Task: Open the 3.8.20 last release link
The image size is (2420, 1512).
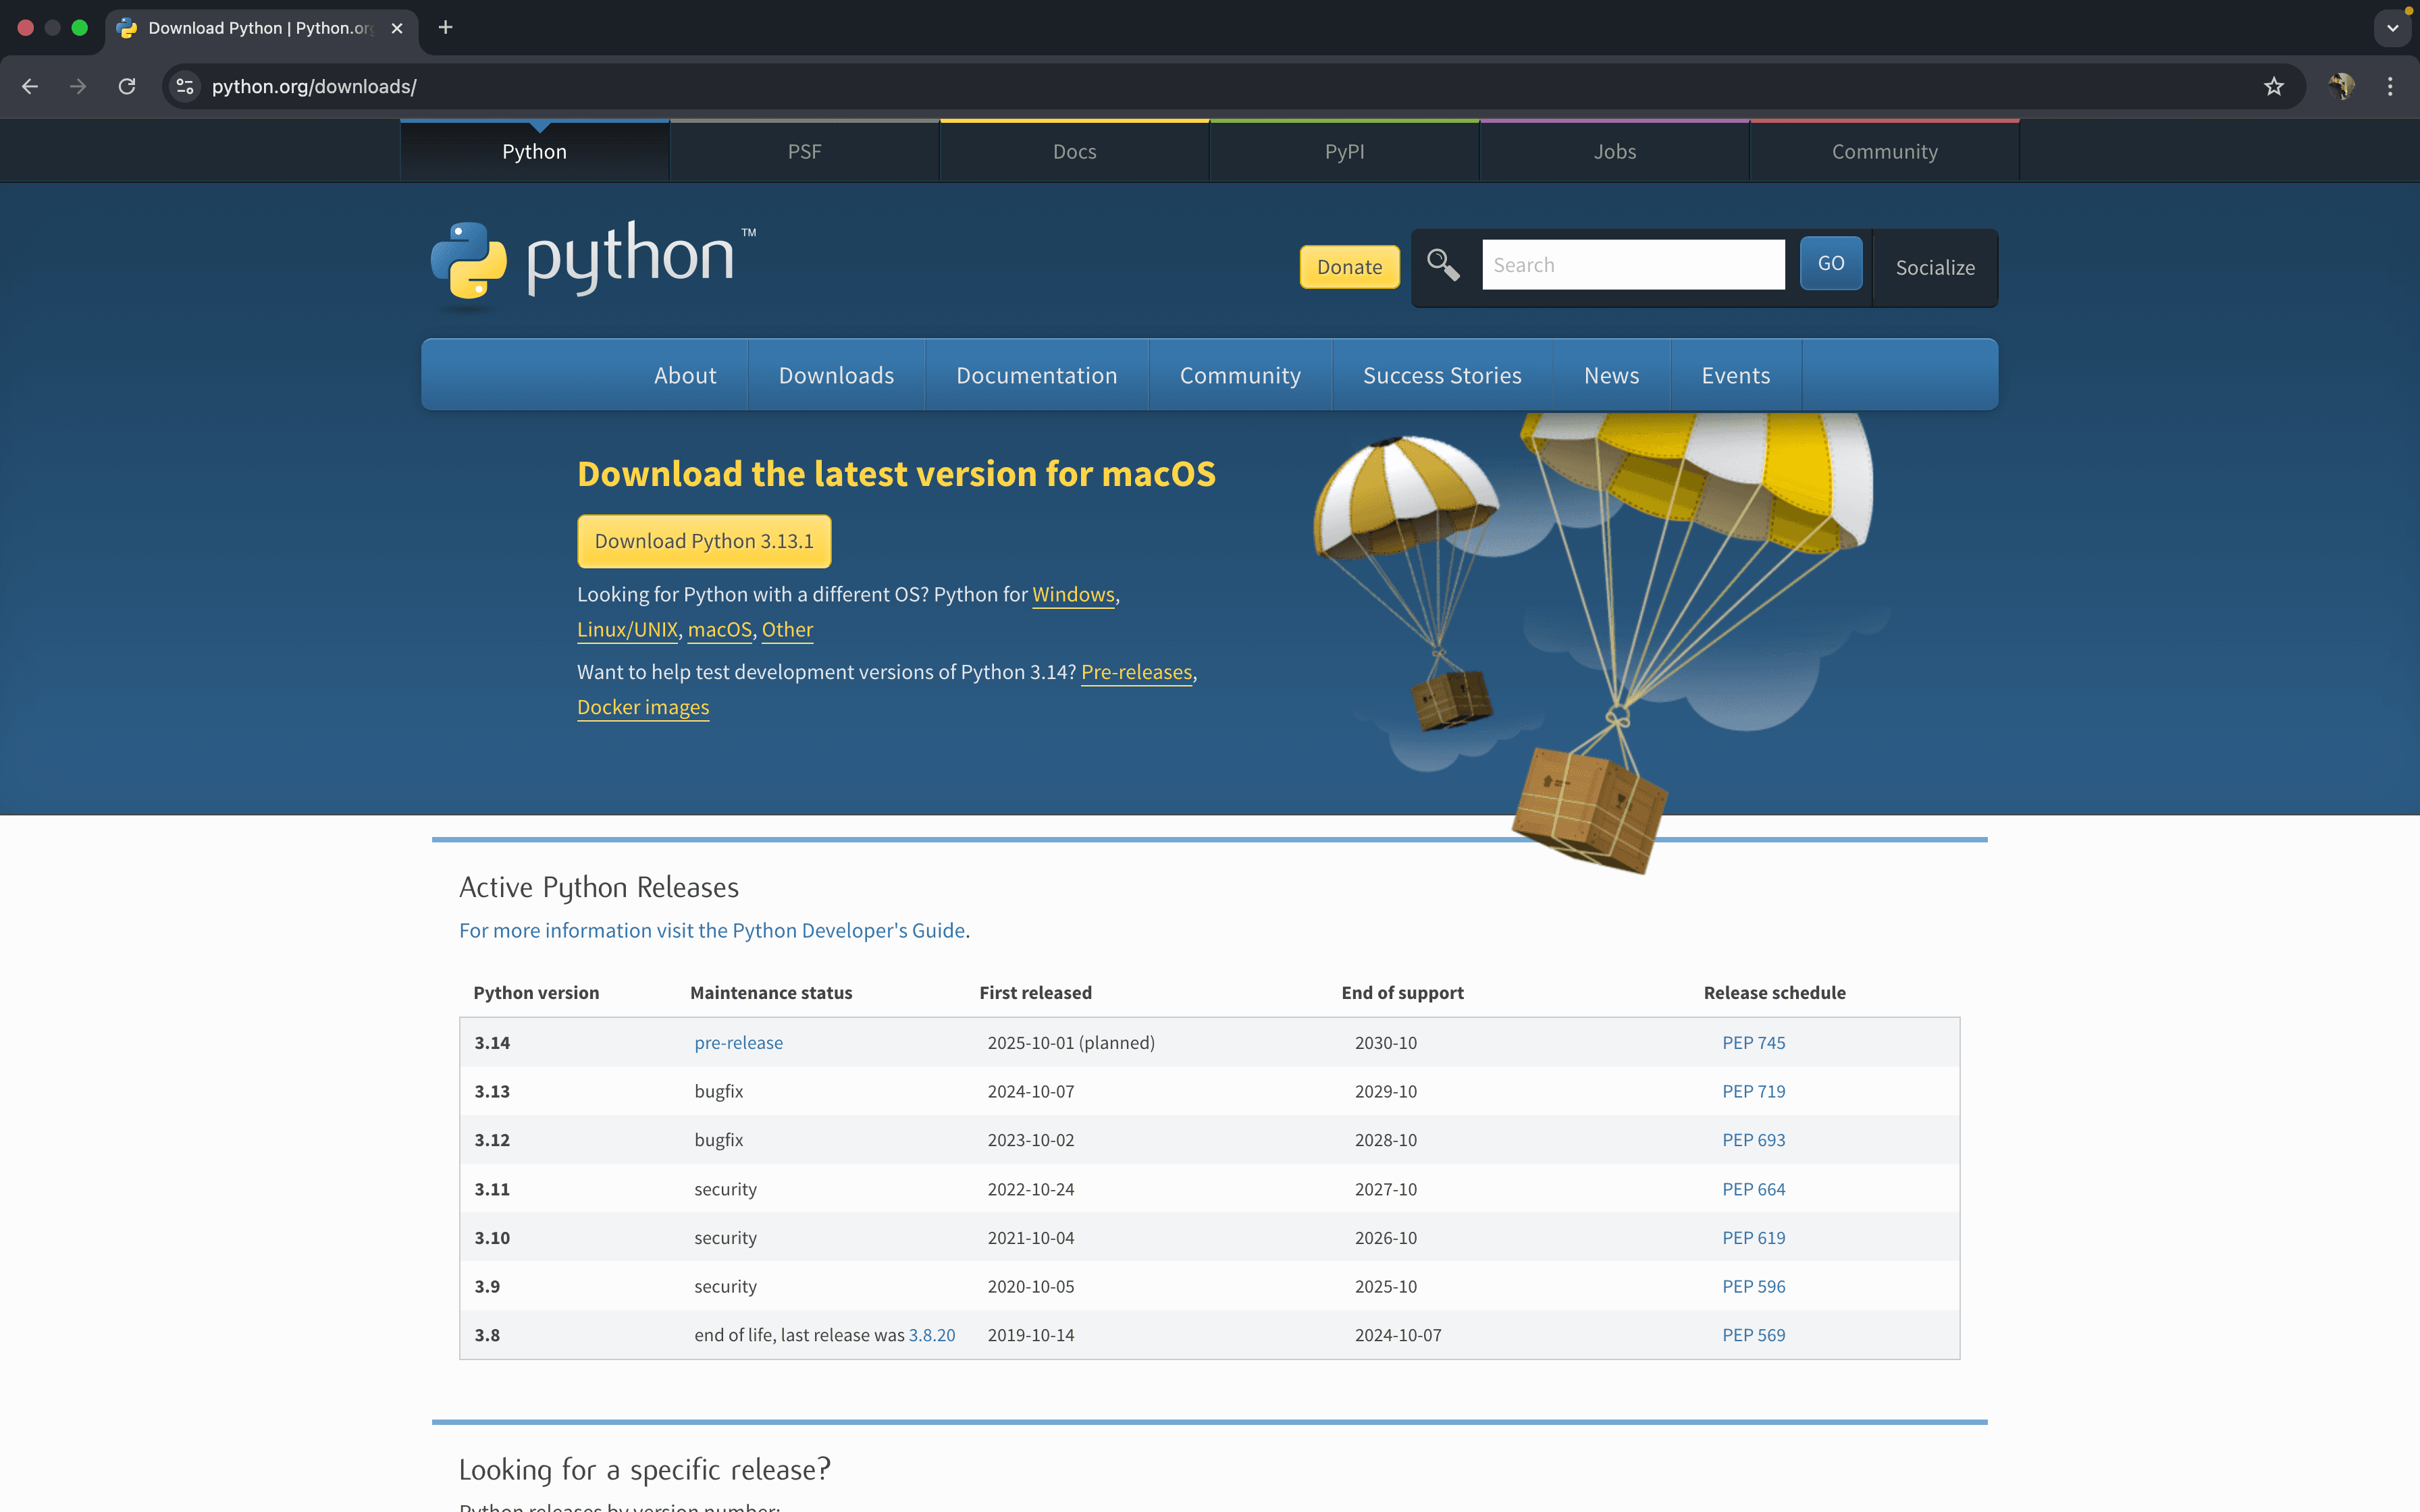Action: tap(931, 1335)
